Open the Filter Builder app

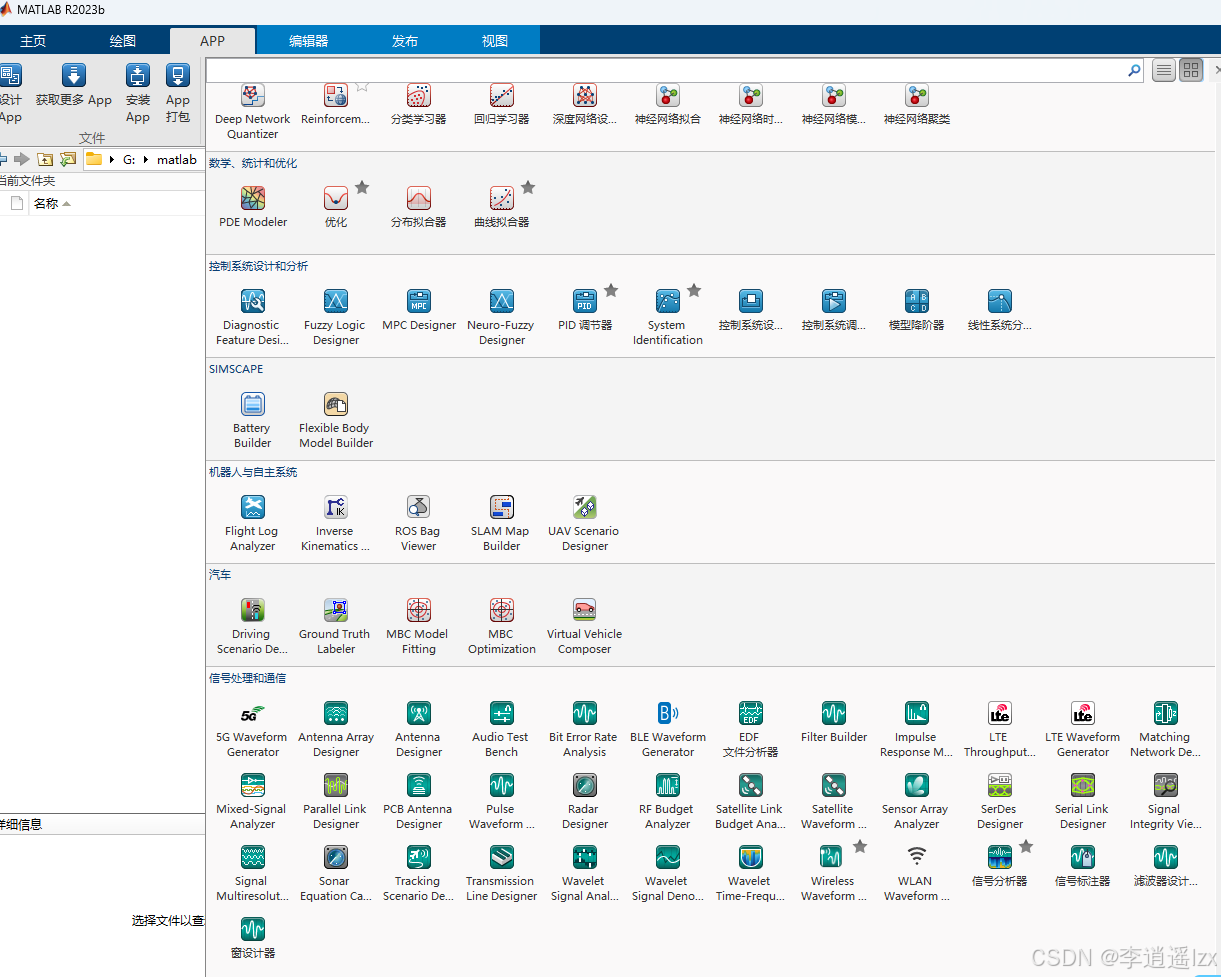tap(834, 722)
